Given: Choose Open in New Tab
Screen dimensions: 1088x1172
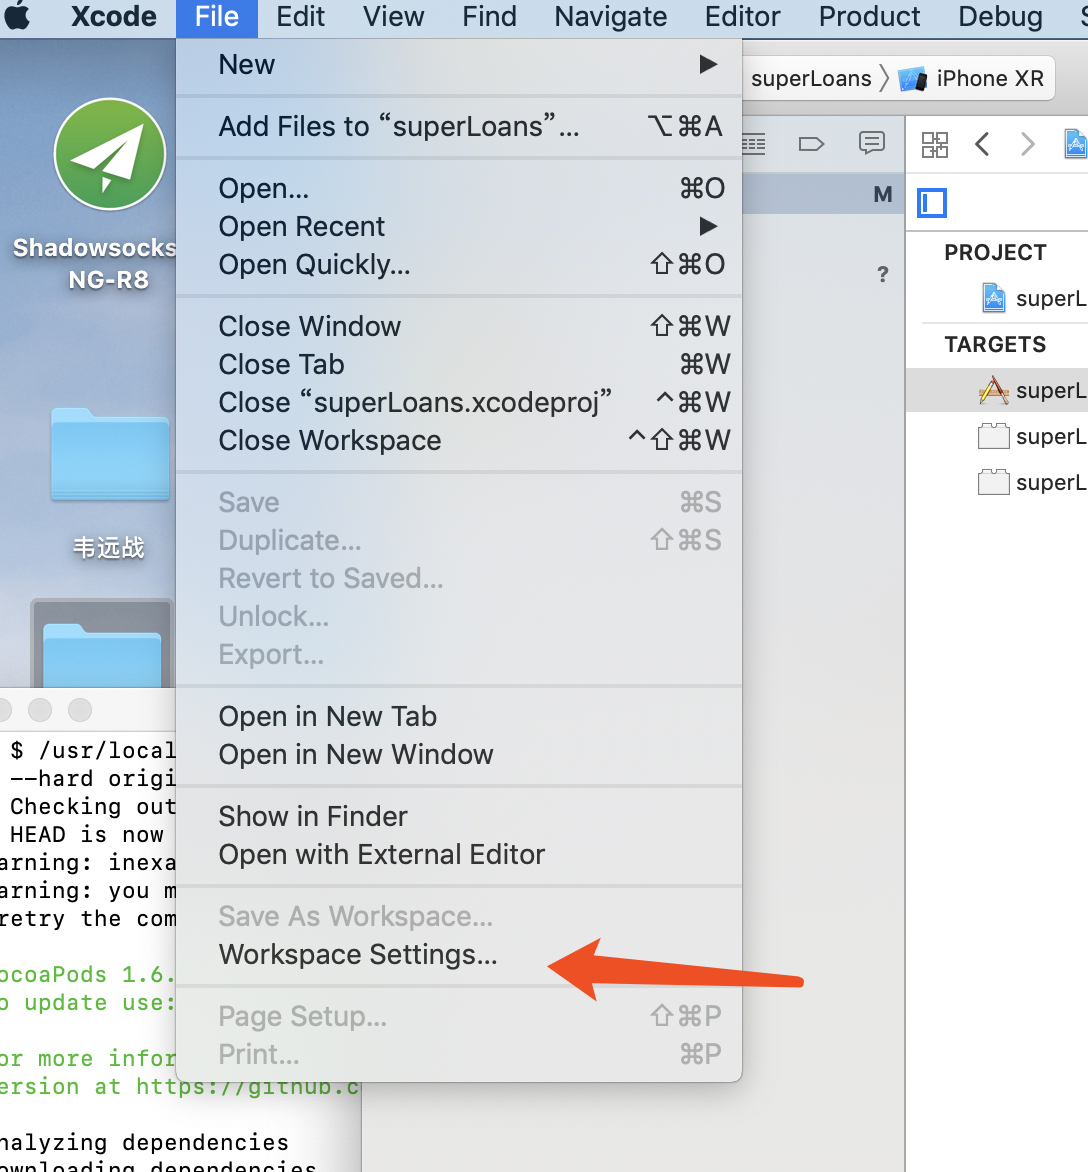Looking at the screenshot, I should point(459,717).
